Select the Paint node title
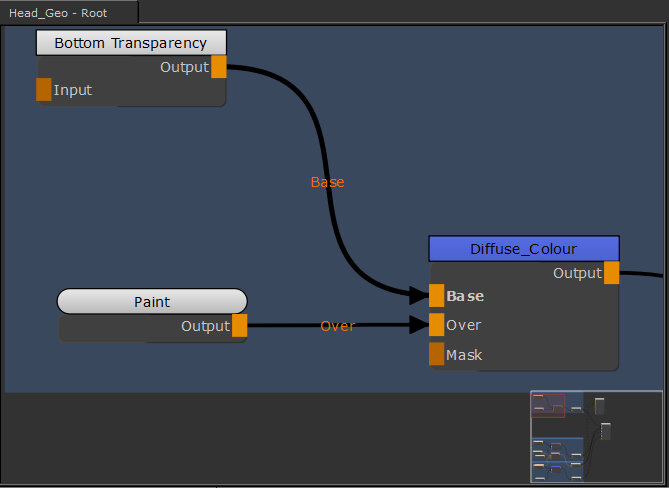 click(152, 301)
